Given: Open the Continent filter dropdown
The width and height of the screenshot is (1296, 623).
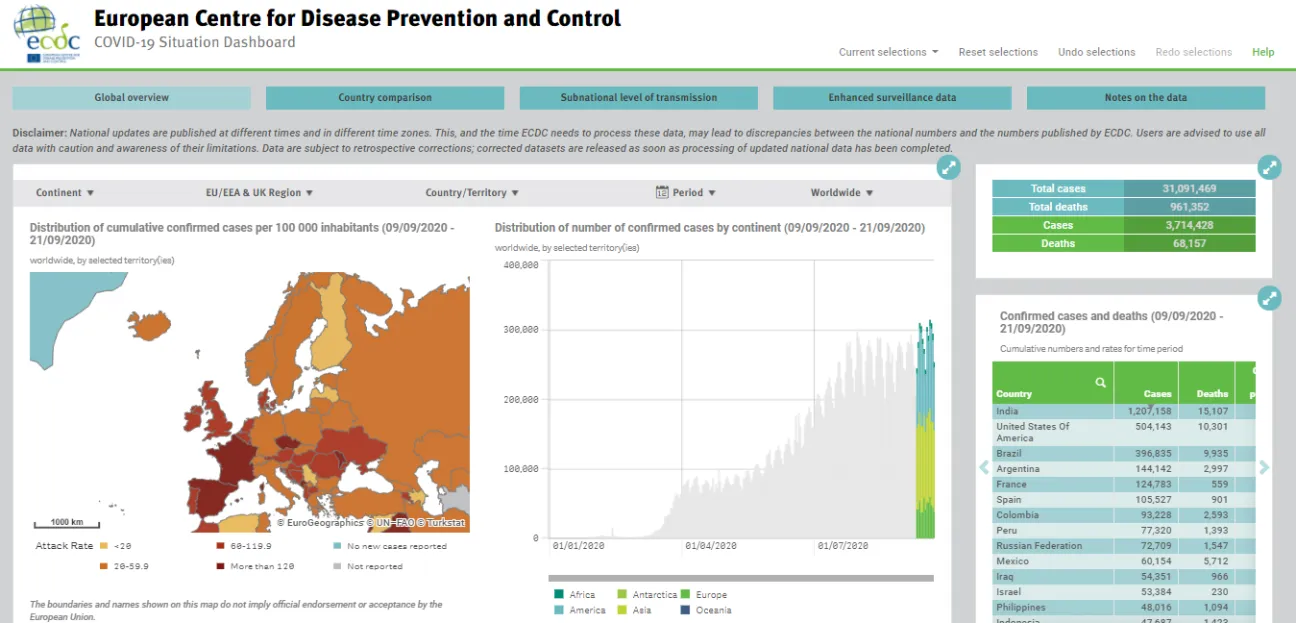Looking at the screenshot, I should tap(66, 192).
